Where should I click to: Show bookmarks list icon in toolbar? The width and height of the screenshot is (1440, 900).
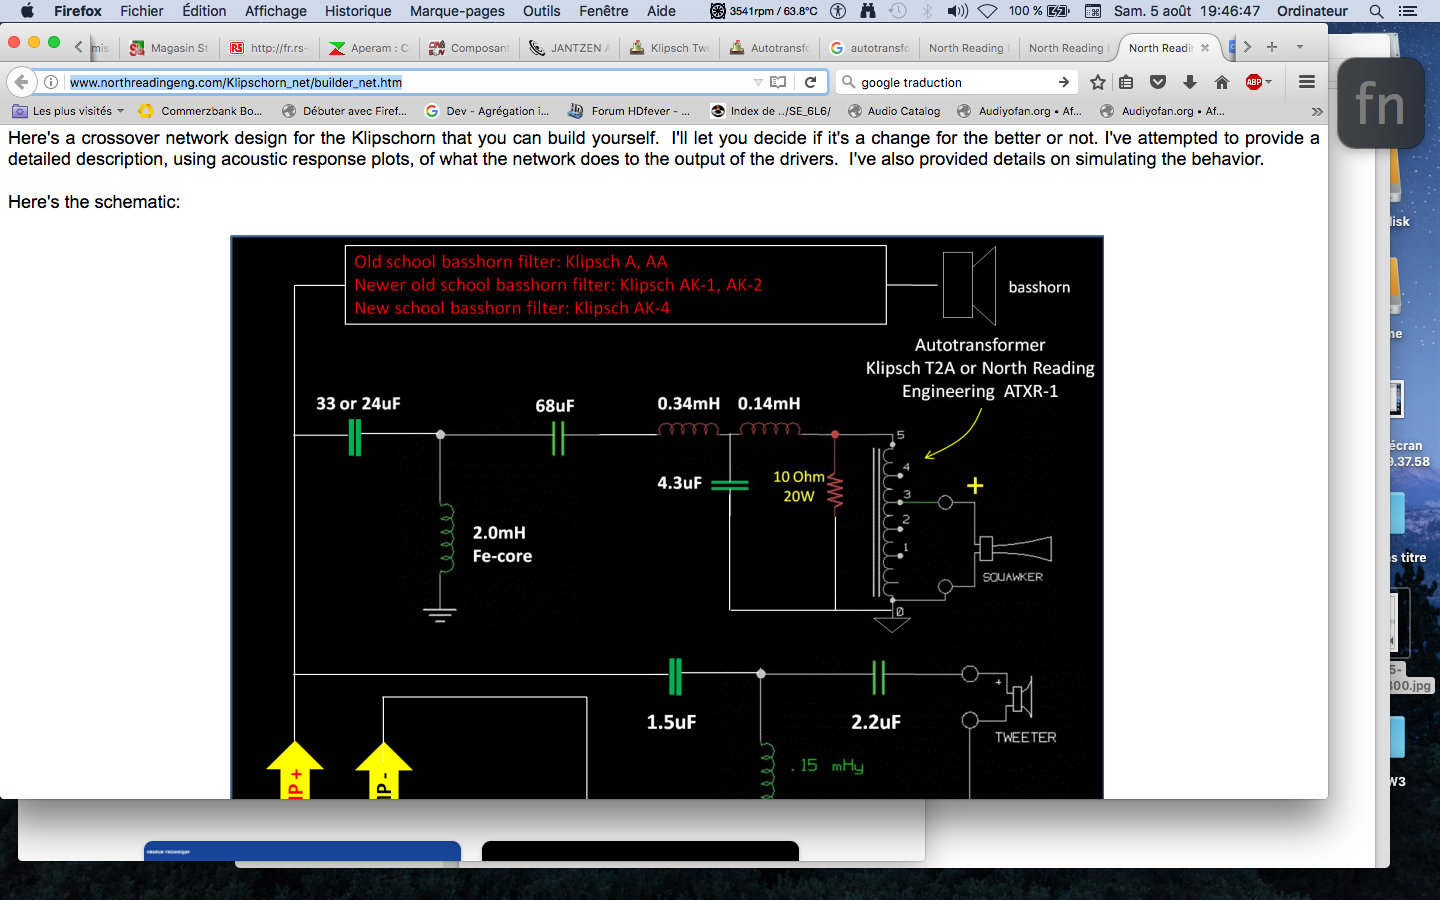(1126, 82)
